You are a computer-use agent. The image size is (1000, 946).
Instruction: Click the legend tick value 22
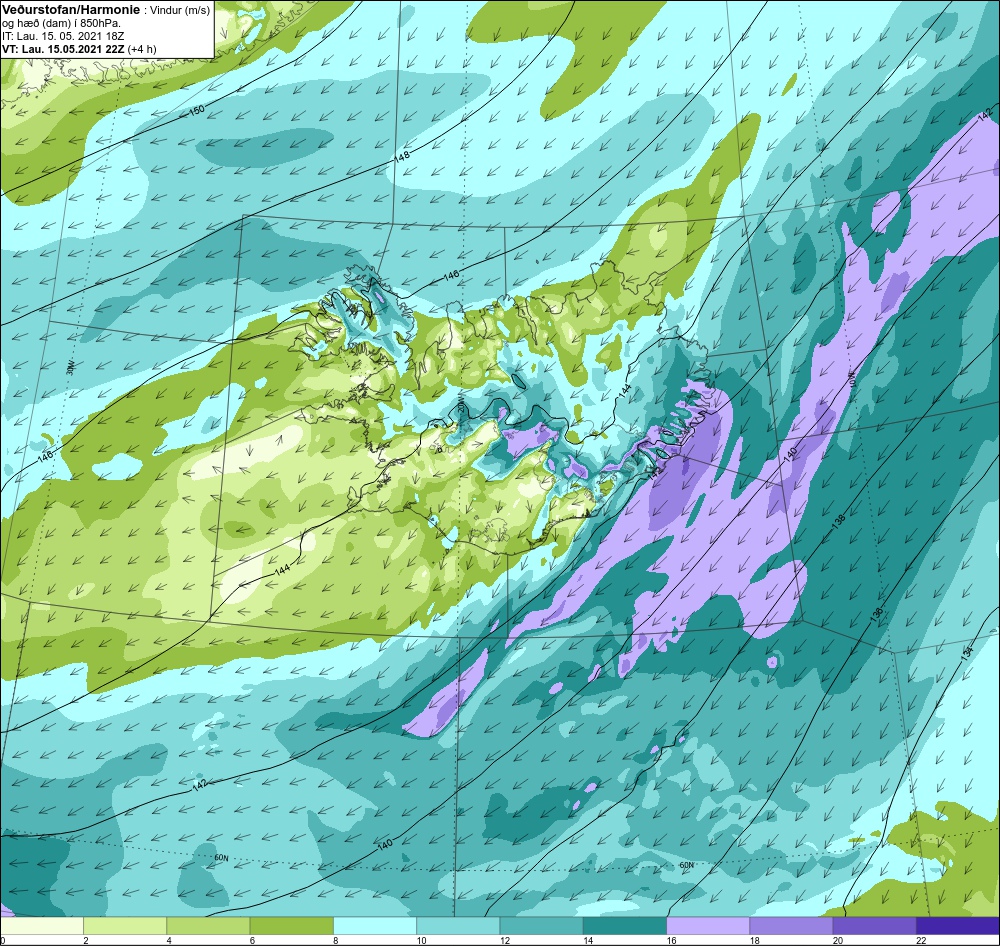[921, 940]
